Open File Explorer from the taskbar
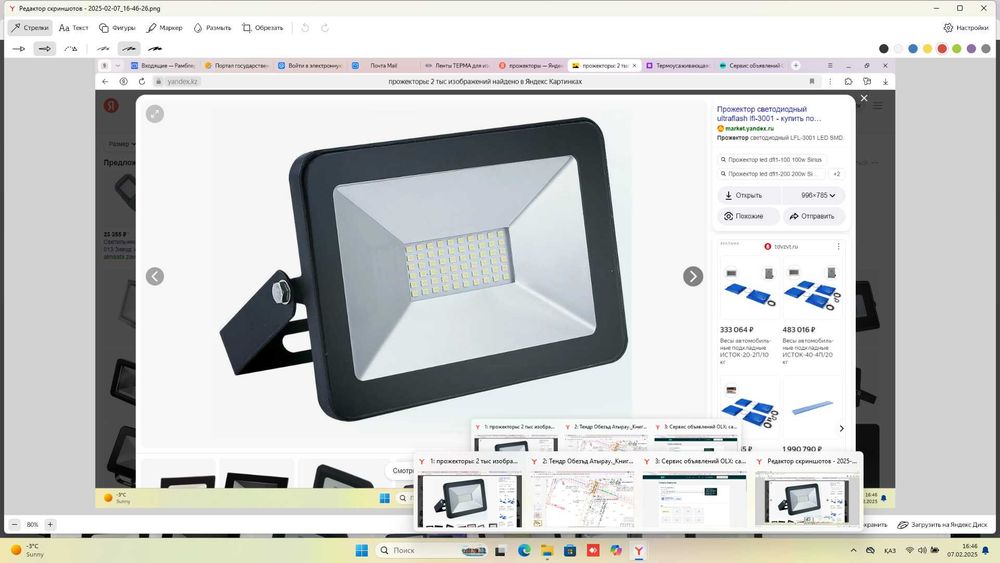Image resolution: width=1000 pixels, height=563 pixels. tap(547, 550)
